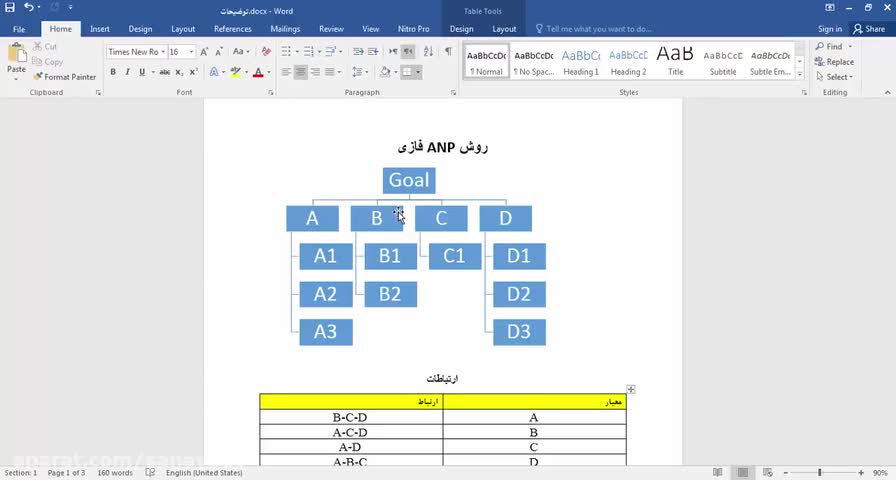Screen dimensions: 896x480
Task: Click the Save icon in the title bar
Action: coord(10,7)
